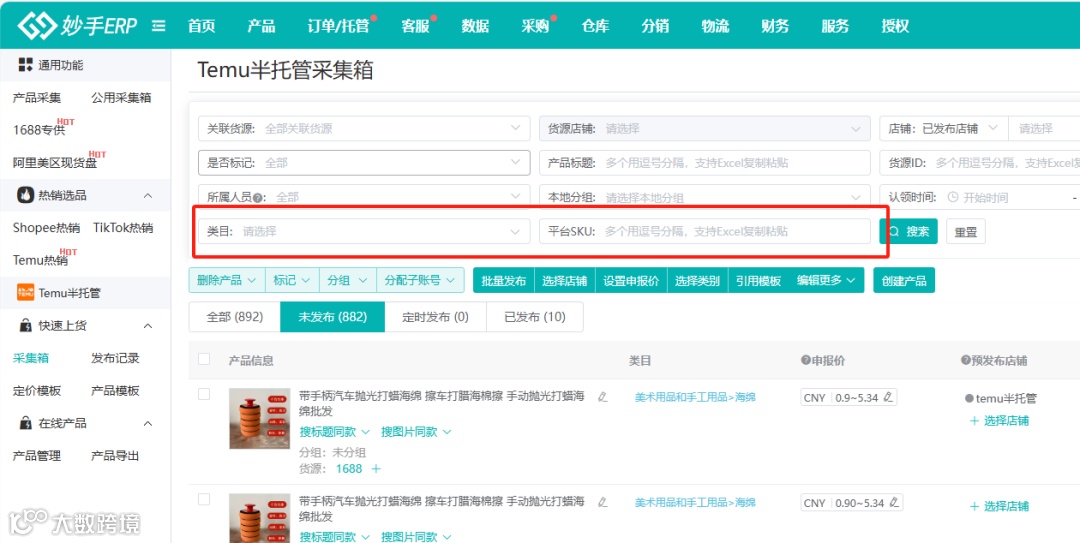Click the clock icon in 认领时间
1080x543 pixels.
tap(953, 197)
